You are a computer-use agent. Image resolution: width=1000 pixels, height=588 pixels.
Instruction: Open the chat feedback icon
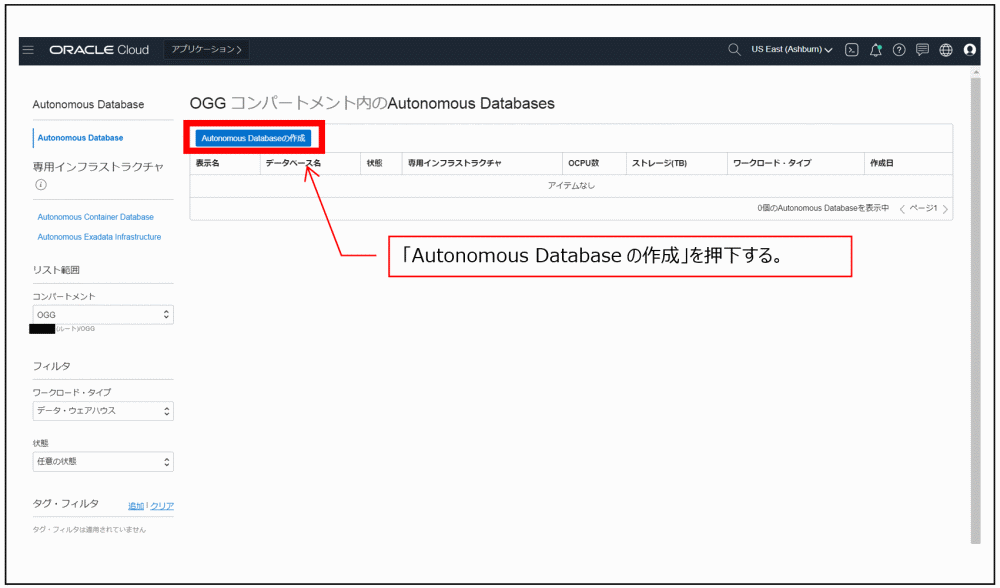pyautogui.click(x=922, y=50)
